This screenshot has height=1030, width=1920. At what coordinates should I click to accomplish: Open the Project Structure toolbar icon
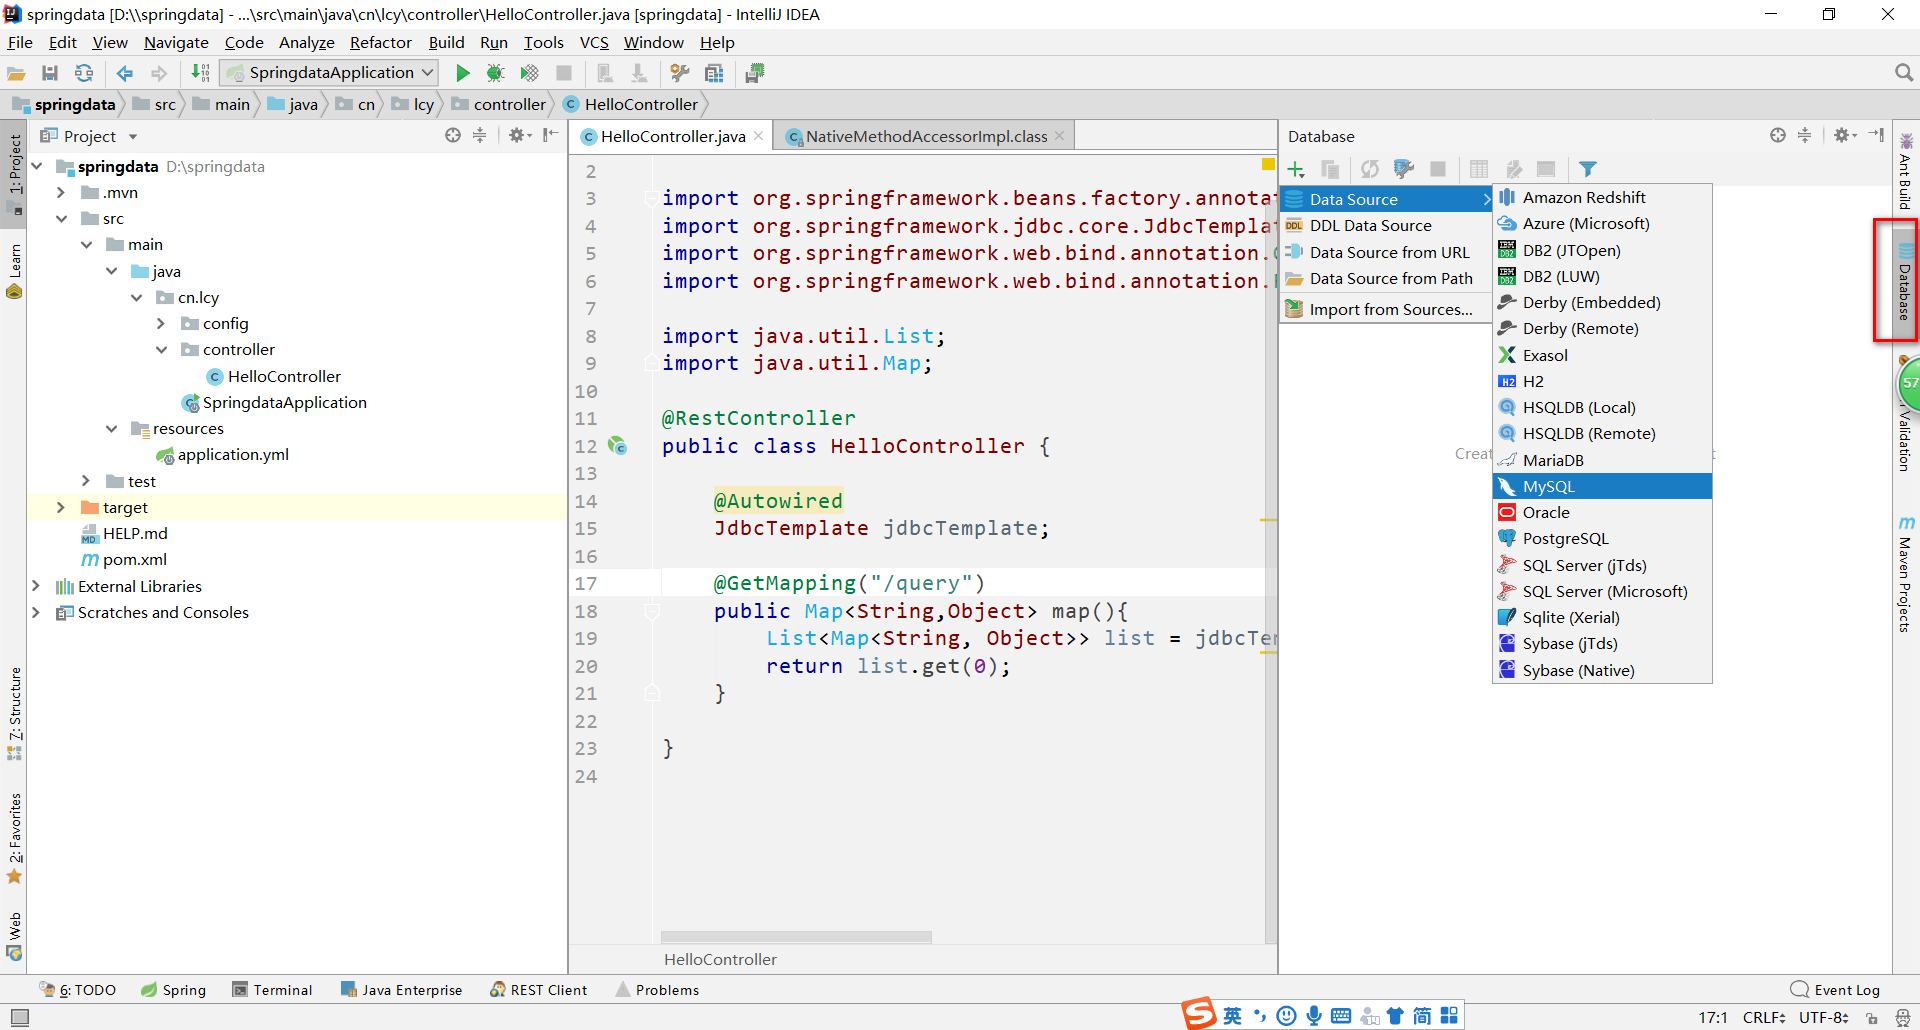pos(714,73)
